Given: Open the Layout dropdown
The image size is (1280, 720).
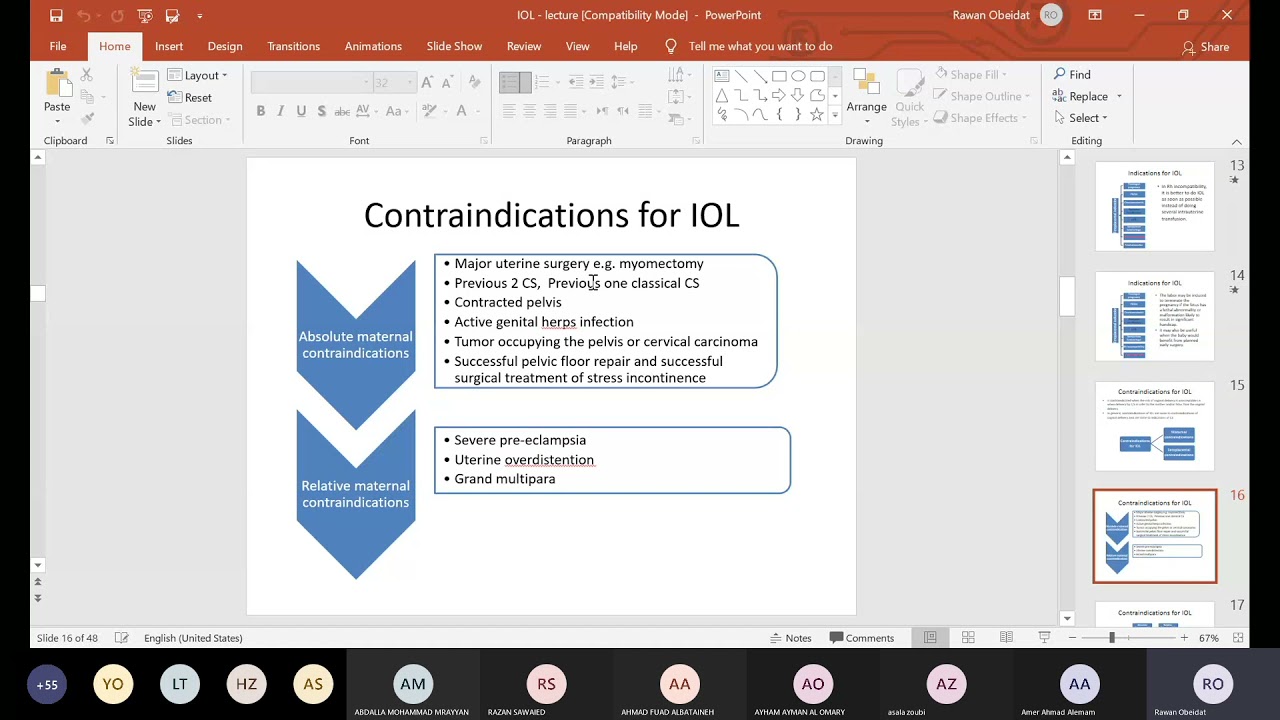Looking at the screenshot, I should 198,75.
